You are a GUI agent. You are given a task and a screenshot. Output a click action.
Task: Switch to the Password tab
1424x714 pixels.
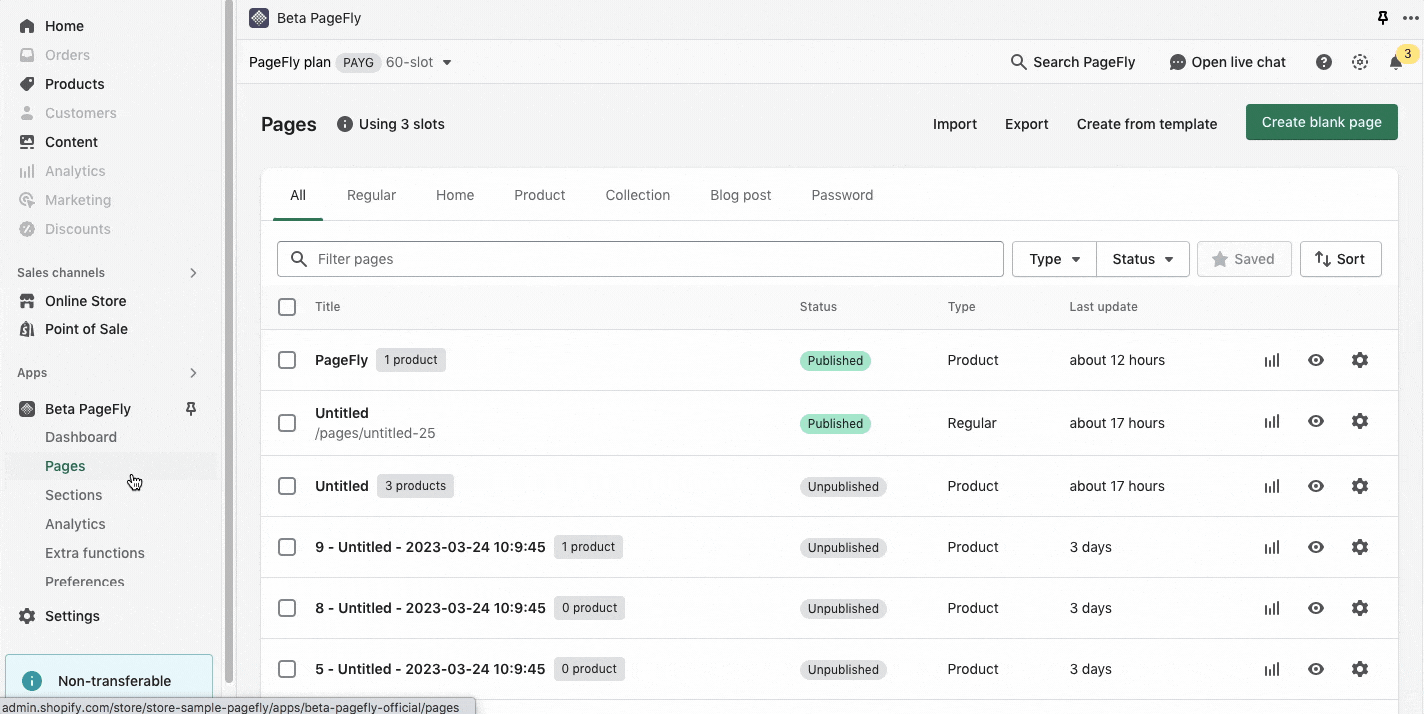click(x=842, y=195)
